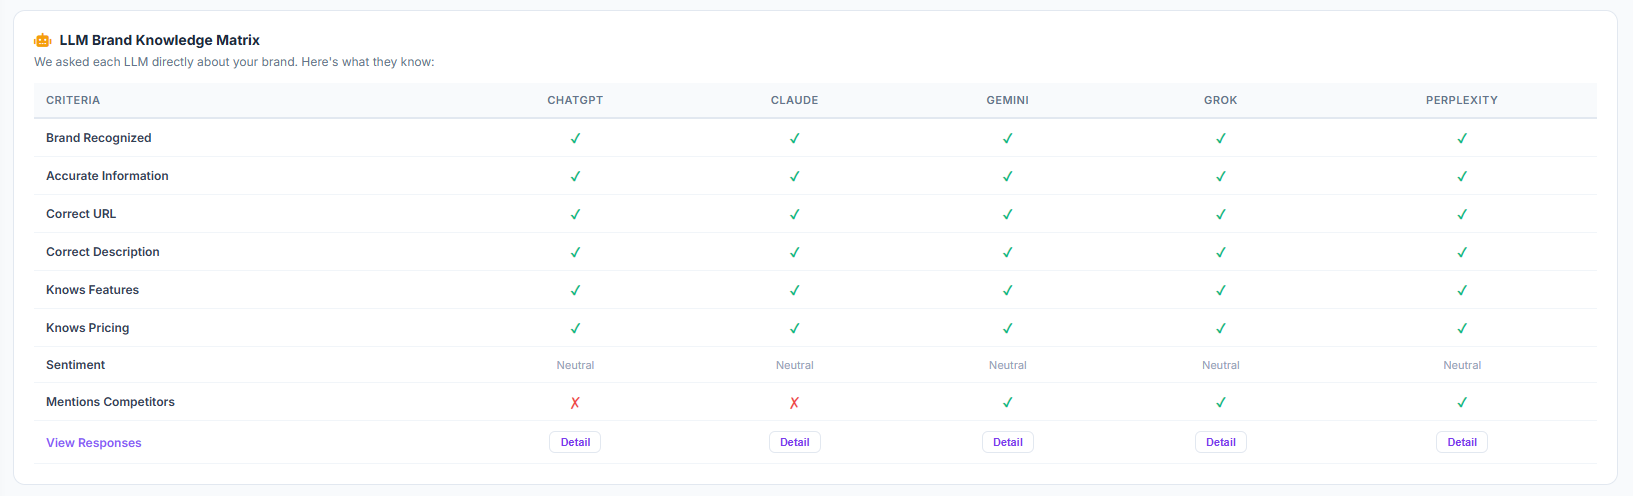1633x496 pixels.
Task: Open Grok response Detail button
Action: pos(1221,442)
